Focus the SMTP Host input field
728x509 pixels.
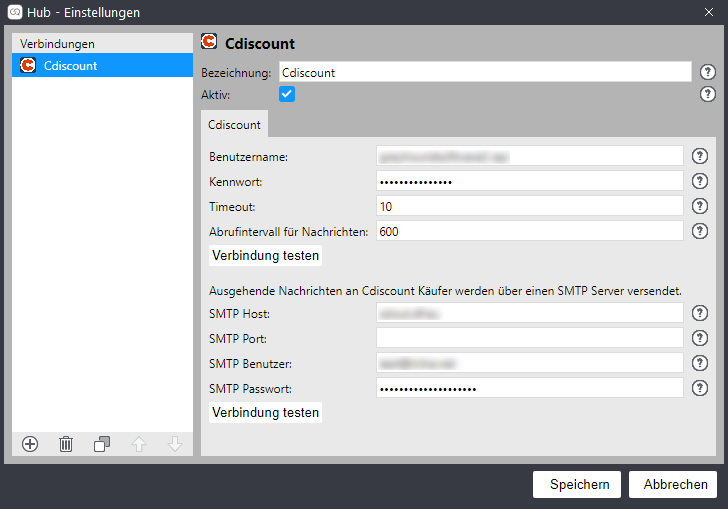point(530,313)
